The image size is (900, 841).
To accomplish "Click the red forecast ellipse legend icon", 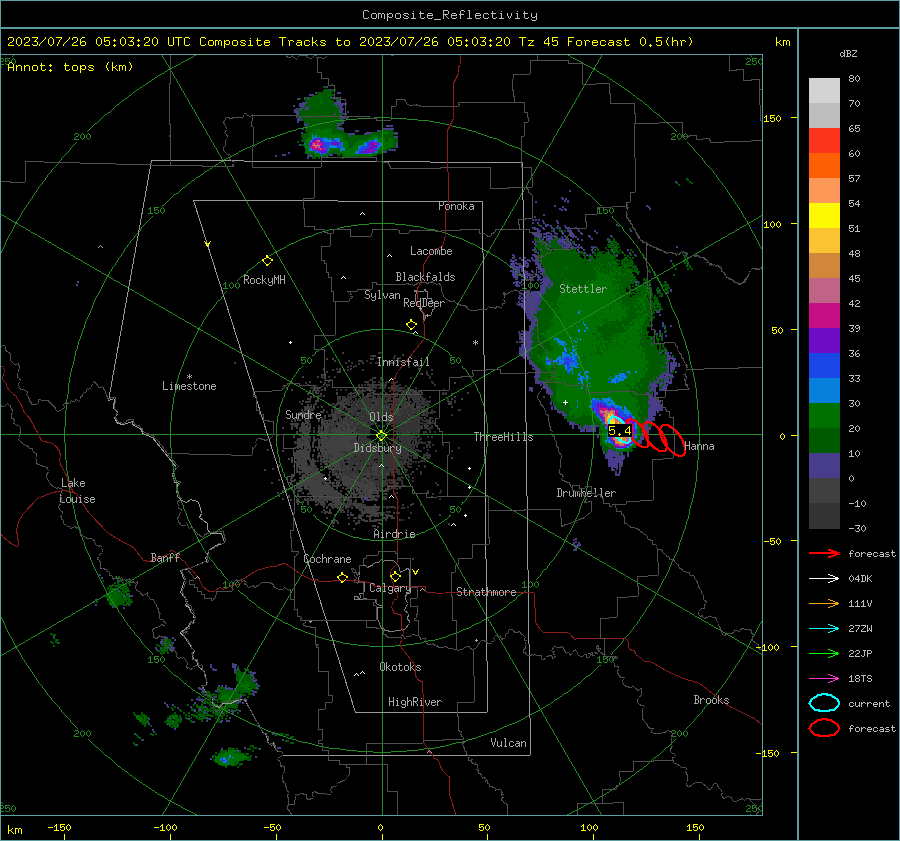I will pyautogui.click(x=824, y=728).
